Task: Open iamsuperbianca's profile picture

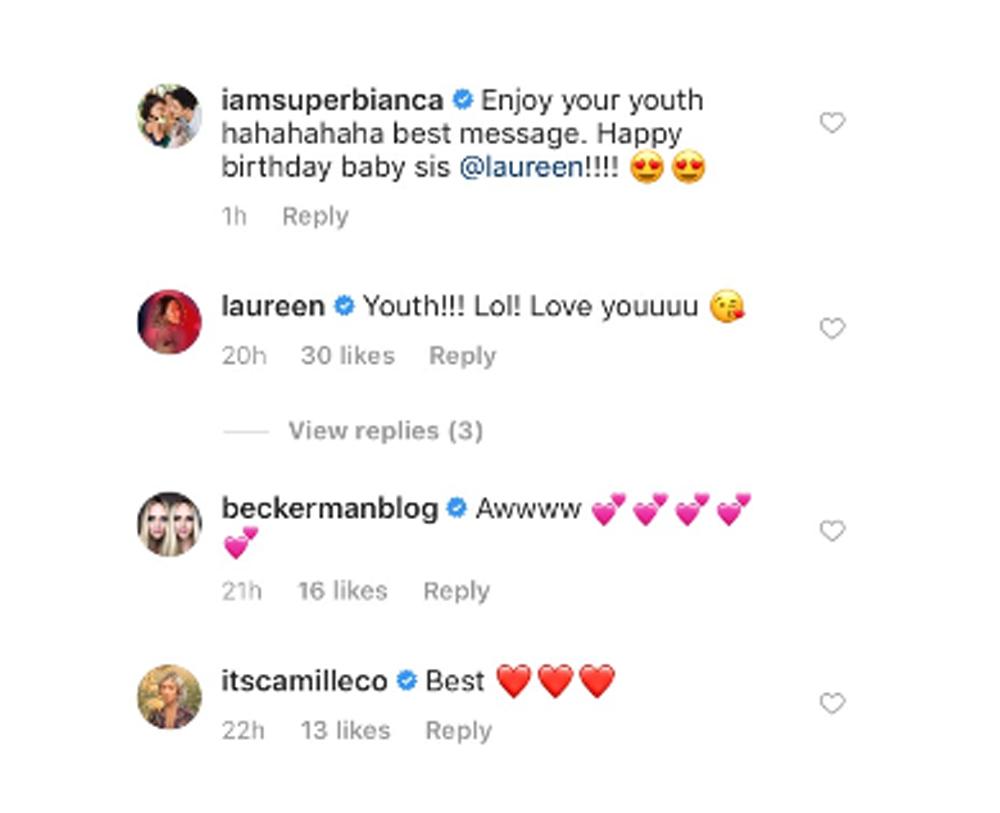Action: click(x=169, y=116)
